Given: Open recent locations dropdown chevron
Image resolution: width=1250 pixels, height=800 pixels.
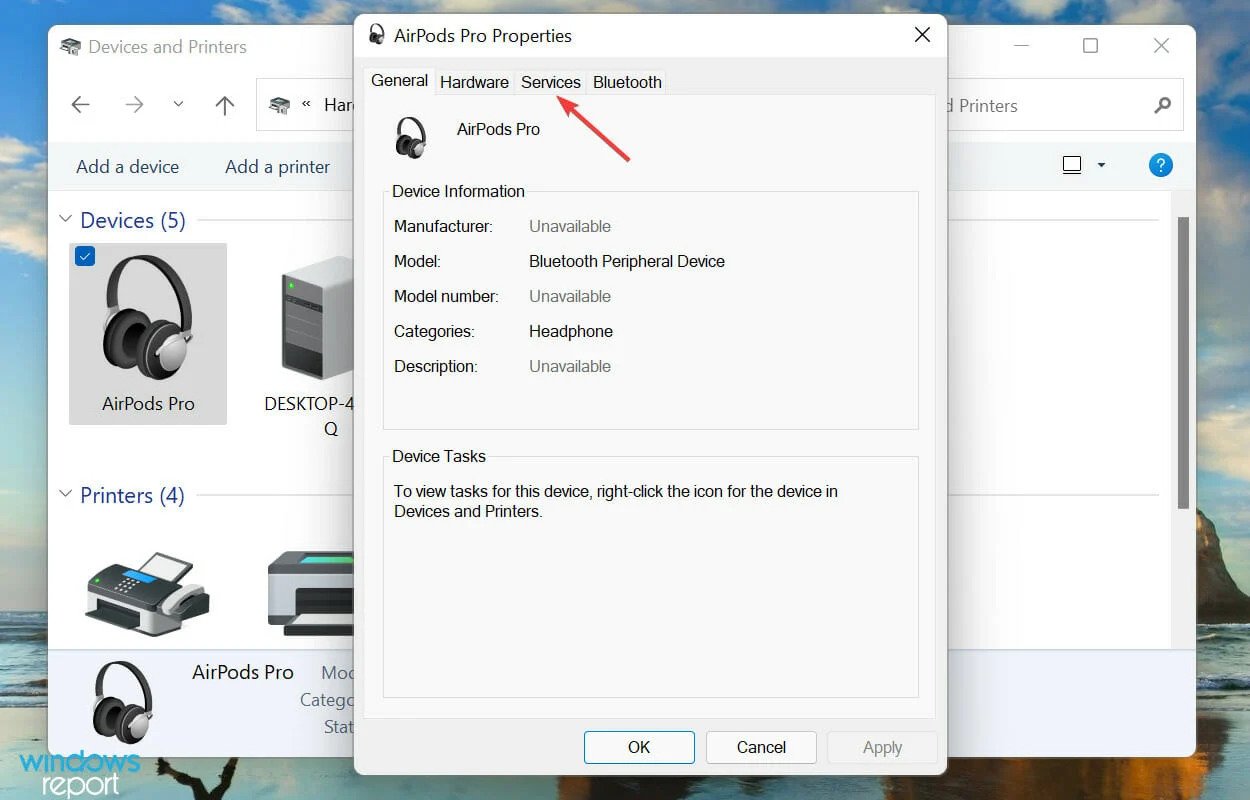Looking at the screenshot, I should click(x=178, y=105).
